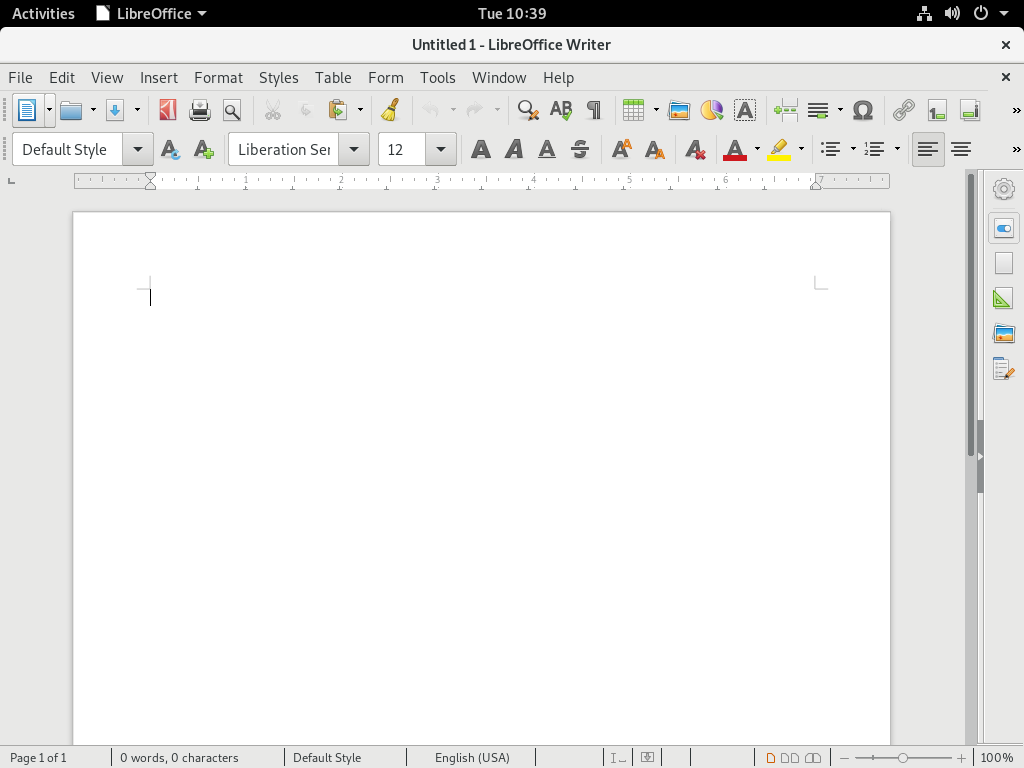Insert an endnote

pos(970,110)
